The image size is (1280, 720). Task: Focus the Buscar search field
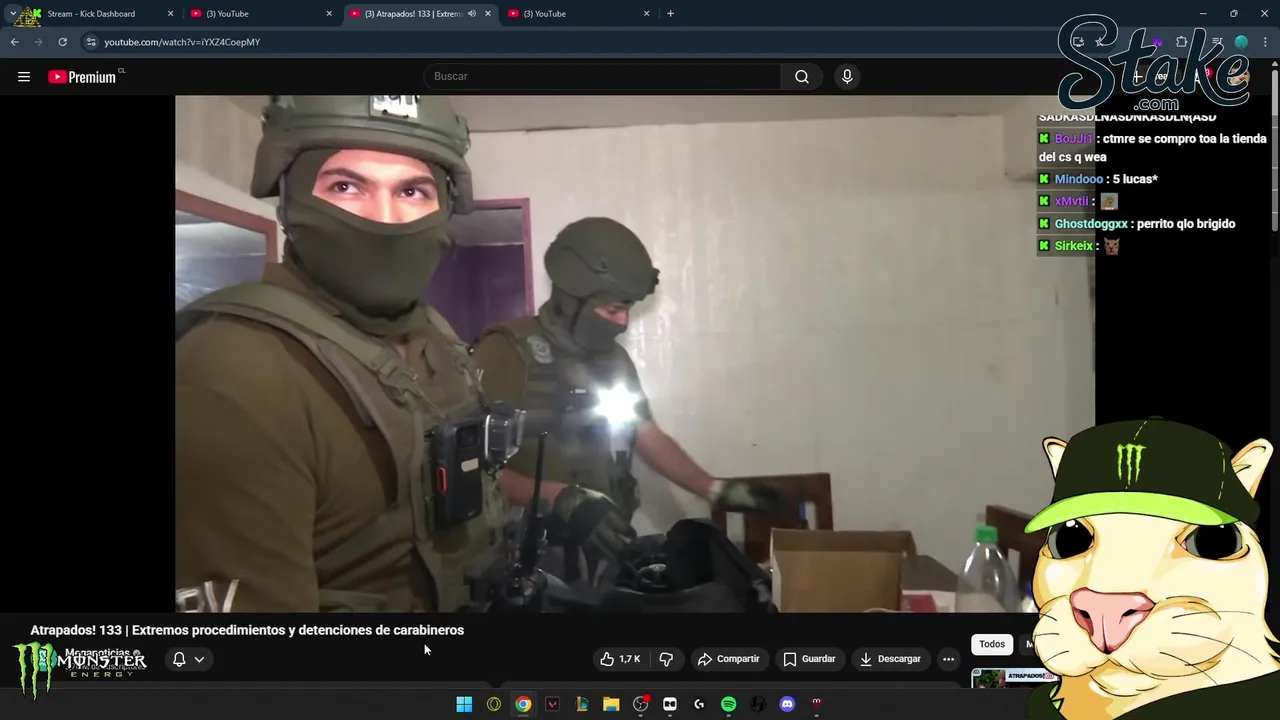pos(603,77)
